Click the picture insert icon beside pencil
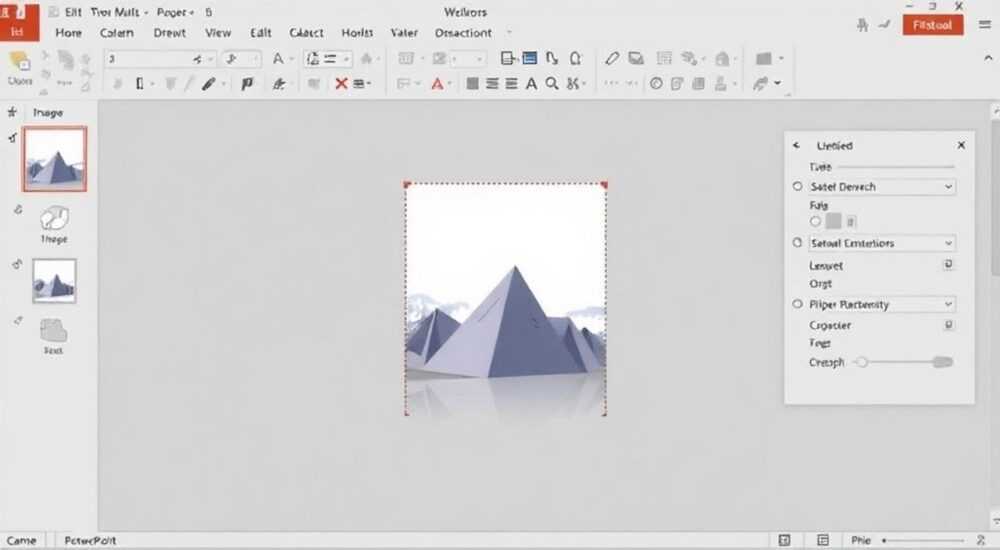Image resolution: width=1000 pixels, height=550 pixels. pyautogui.click(x=636, y=59)
